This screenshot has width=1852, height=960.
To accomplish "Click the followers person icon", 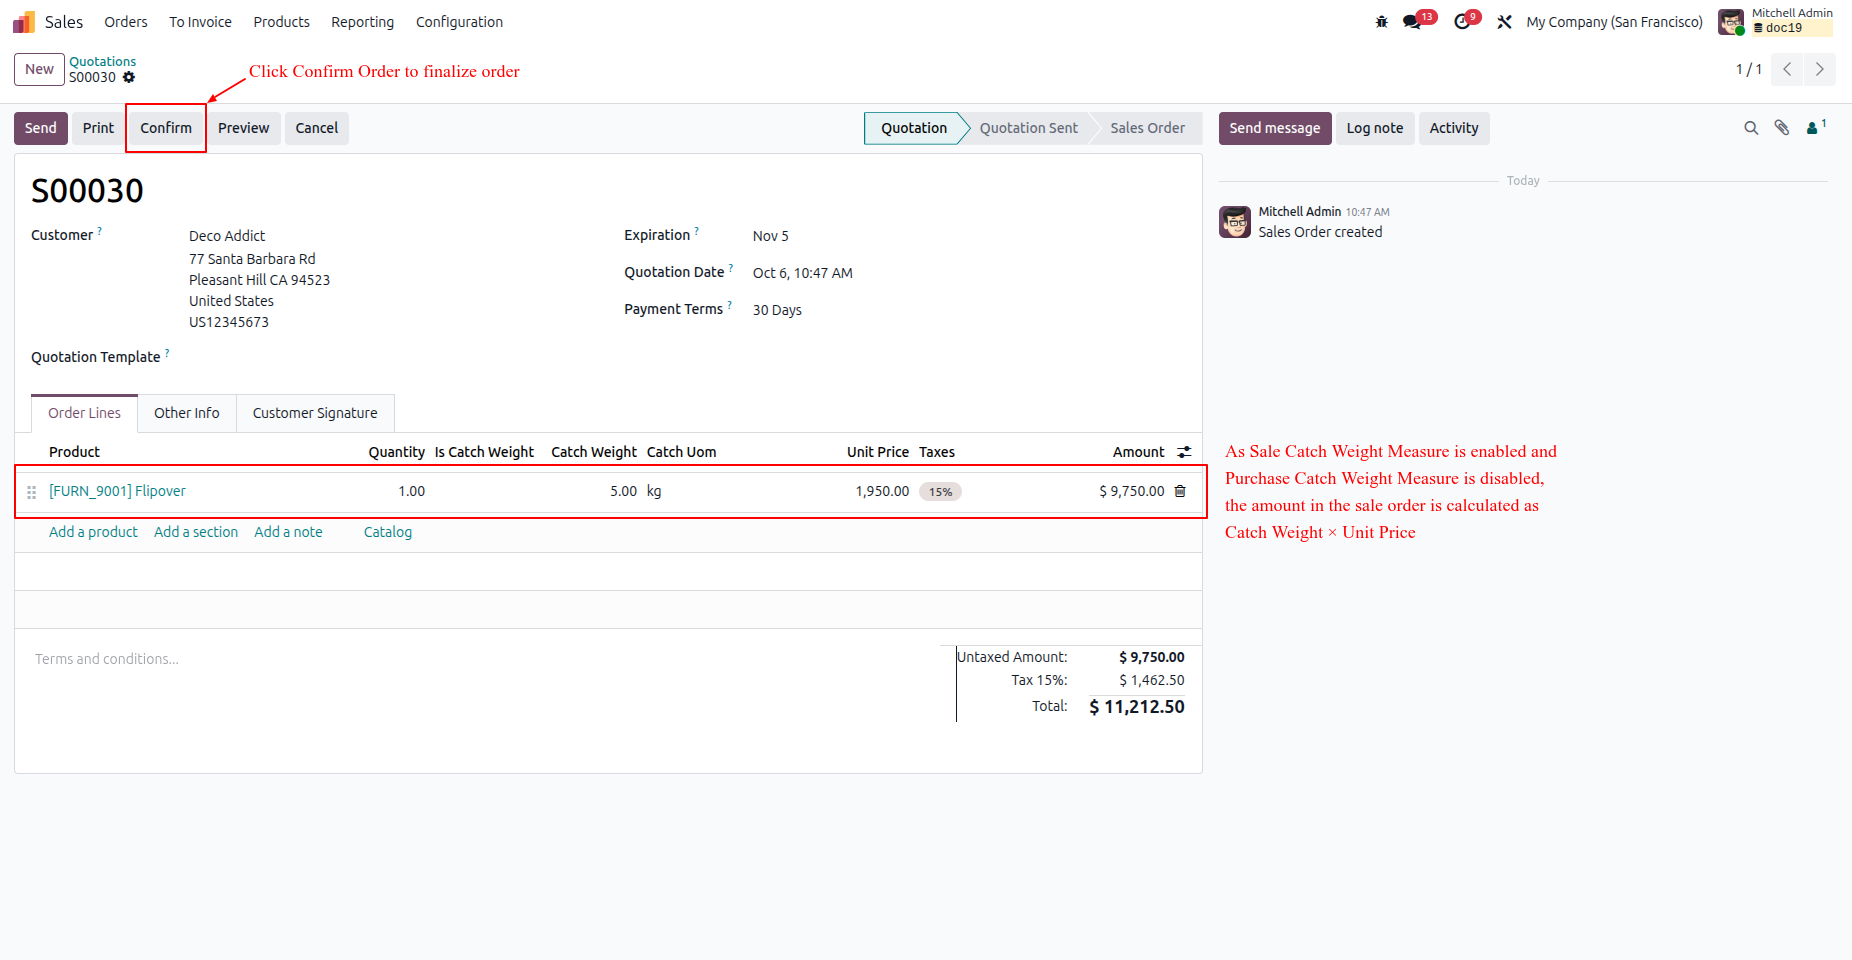I will click(1815, 127).
